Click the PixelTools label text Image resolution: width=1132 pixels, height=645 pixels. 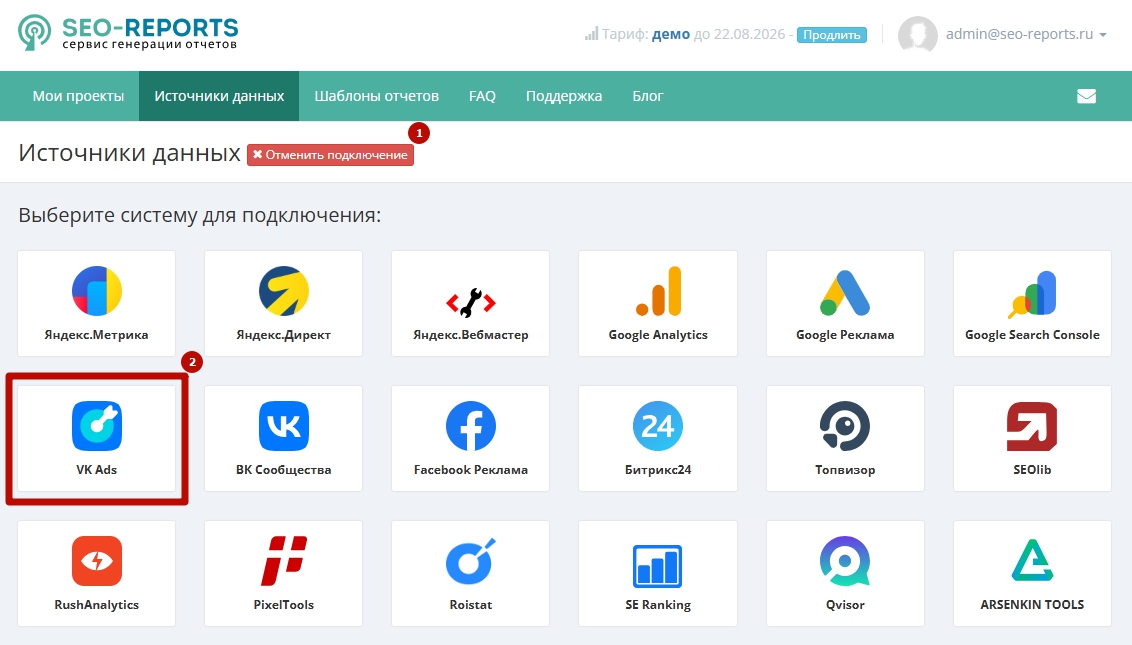tap(284, 605)
